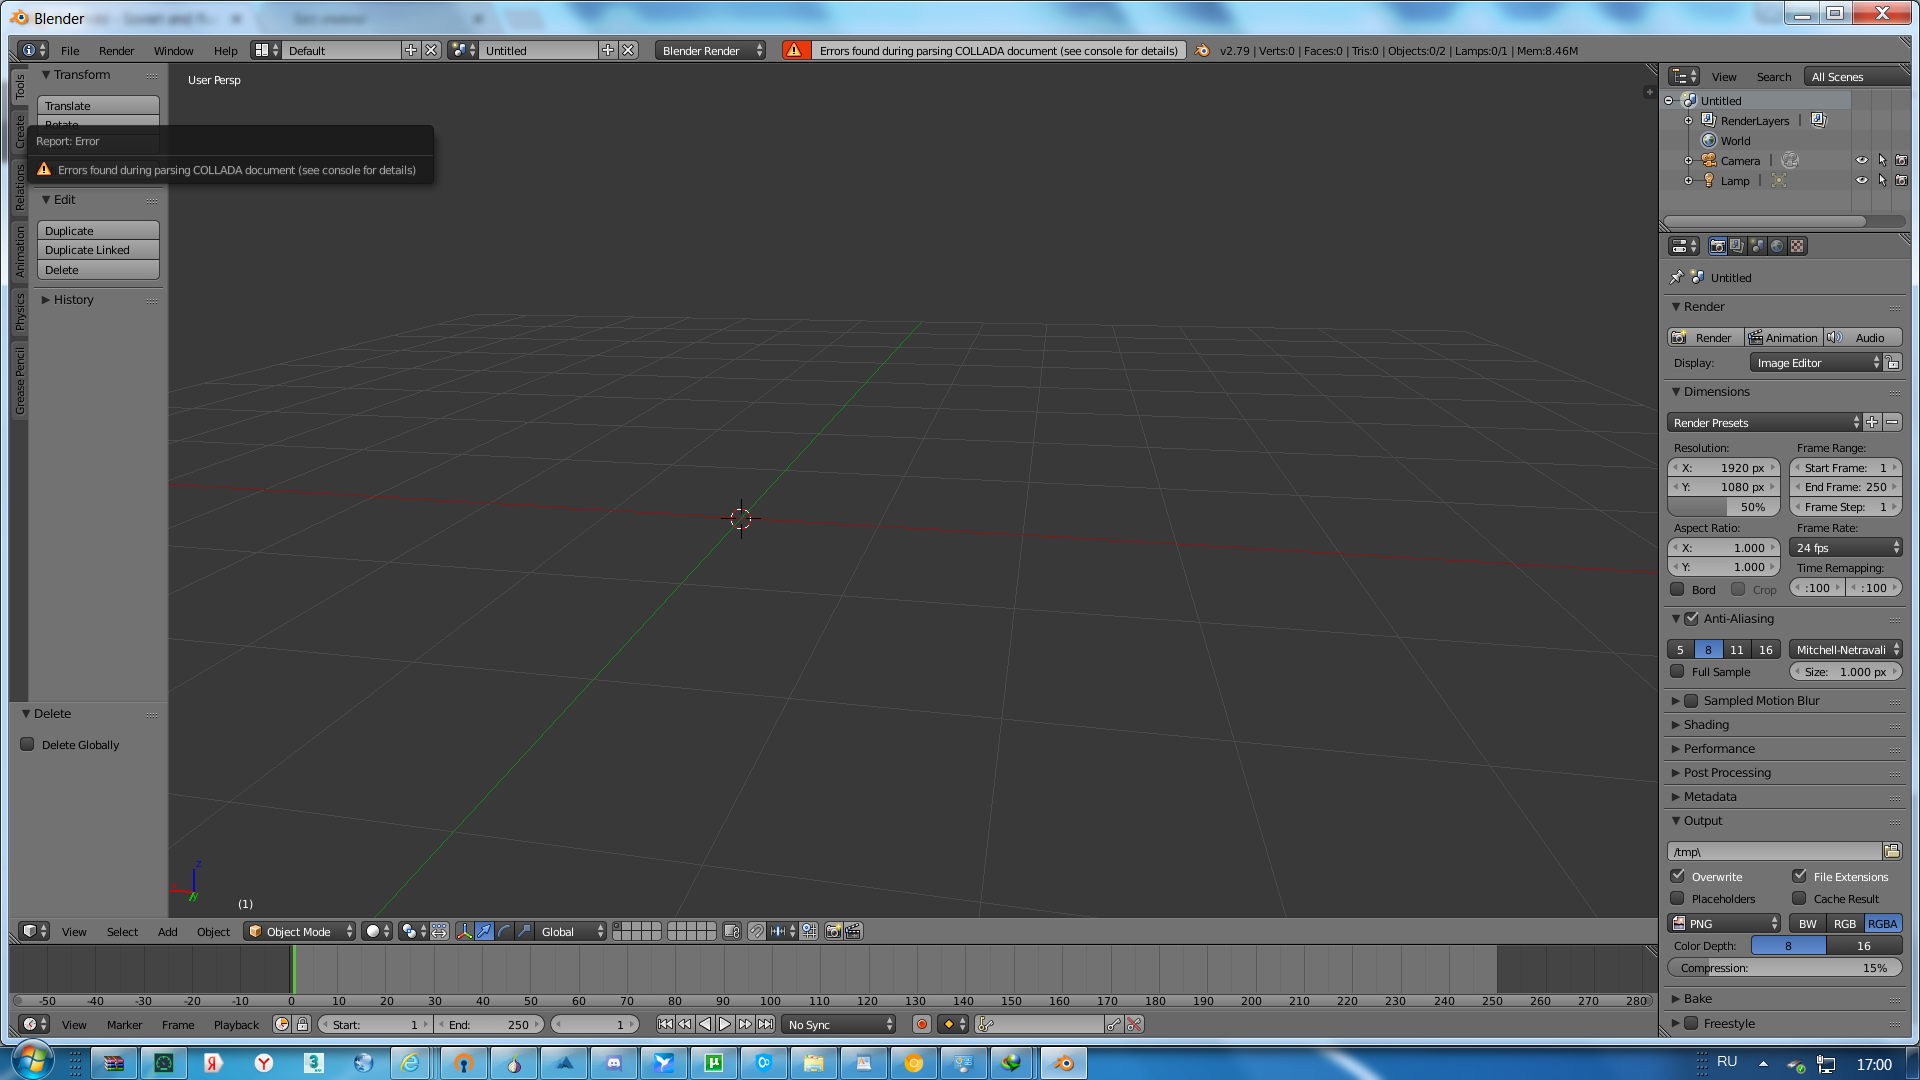The image size is (1920, 1080).
Task: Open the Render properties tab (camera icon)
Action: [1717, 246]
